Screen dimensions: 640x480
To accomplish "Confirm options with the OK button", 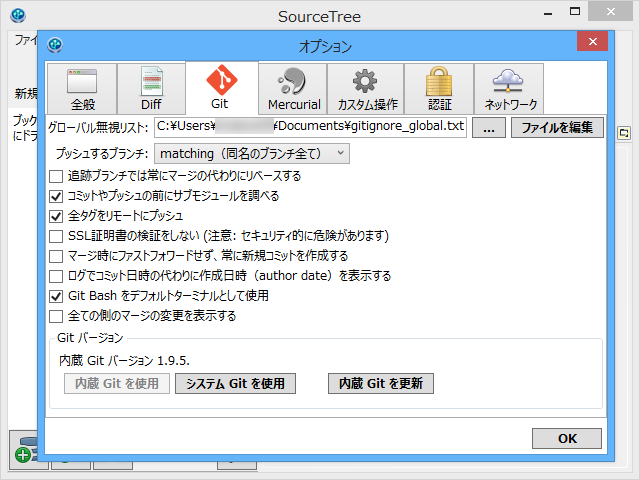I will [x=567, y=438].
